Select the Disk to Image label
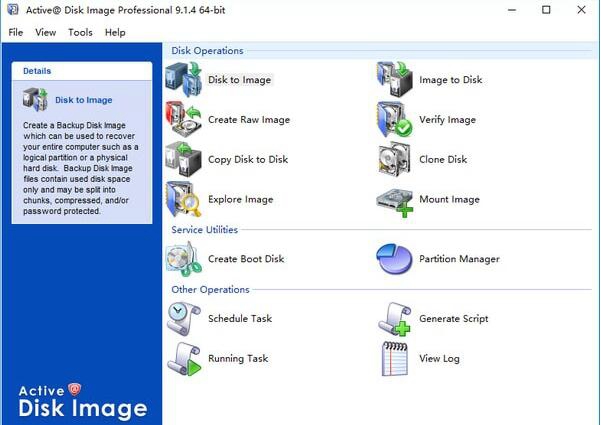601x425 pixels. 240,80
